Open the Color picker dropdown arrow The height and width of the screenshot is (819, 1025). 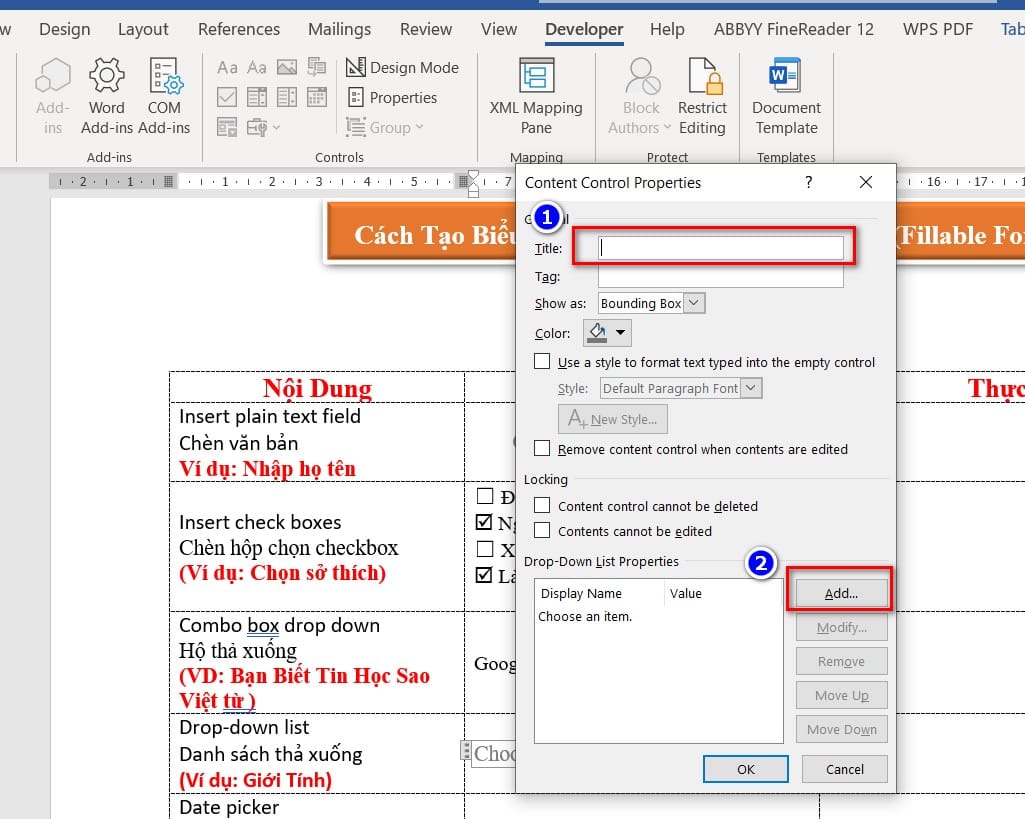[620, 333]
